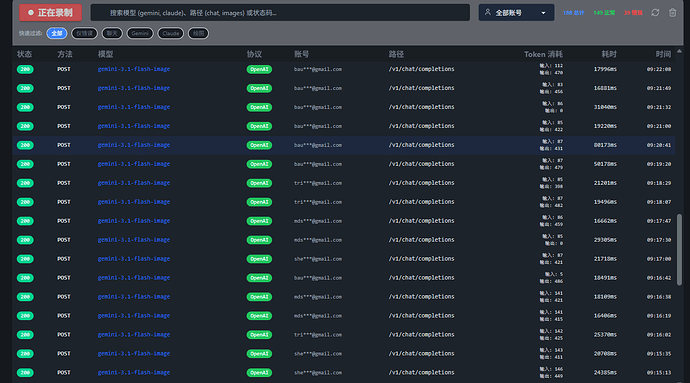Click the 188 总计 total counter

point(573,13)
